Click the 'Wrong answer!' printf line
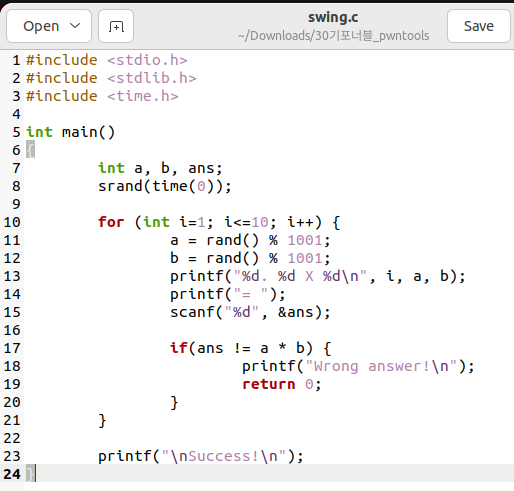This screenshot has width=514, height=491. [x=358, y=366]
